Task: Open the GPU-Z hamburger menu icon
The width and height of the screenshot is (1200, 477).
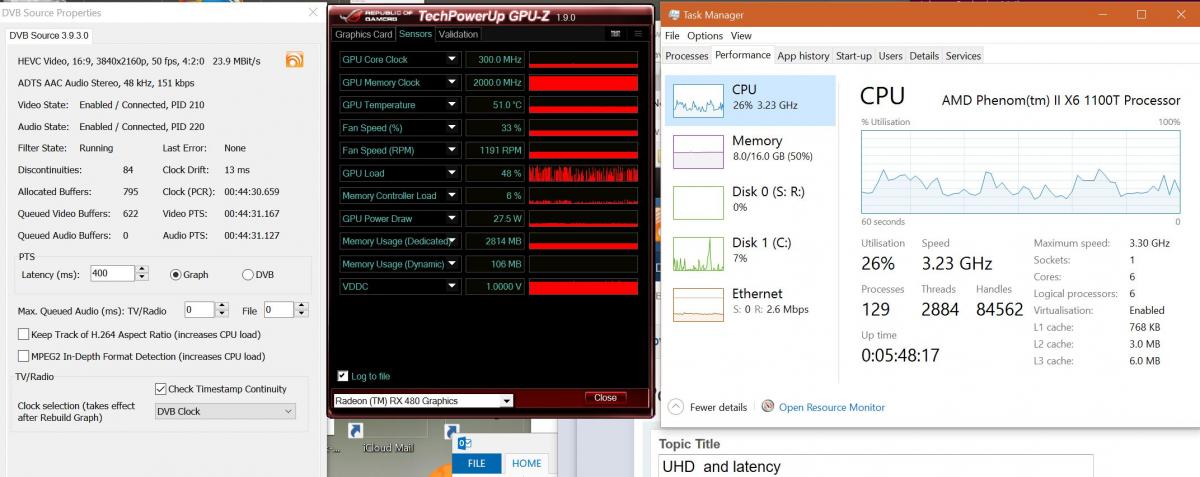Action: point(638,34)
